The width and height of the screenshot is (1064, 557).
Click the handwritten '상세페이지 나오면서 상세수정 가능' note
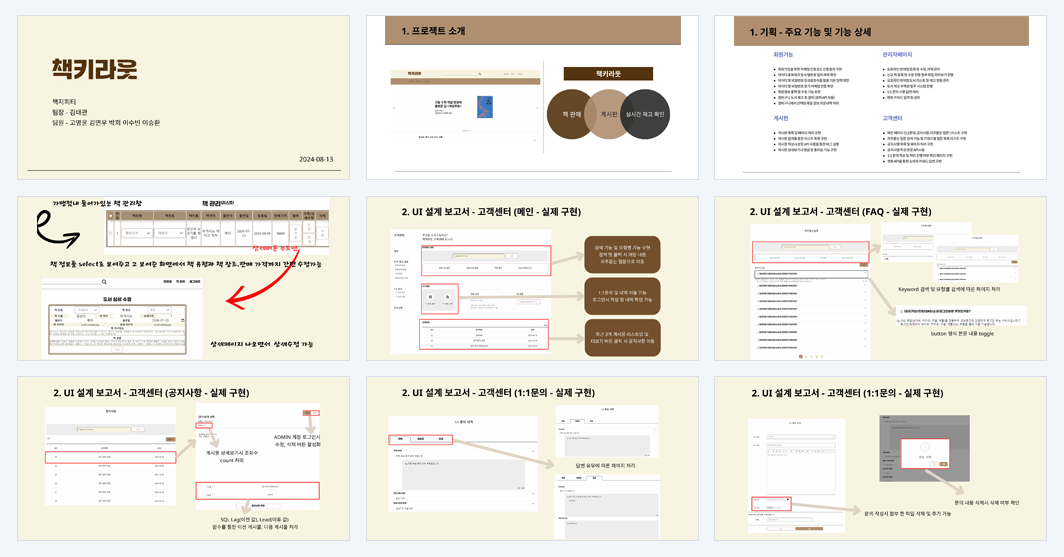261,344
